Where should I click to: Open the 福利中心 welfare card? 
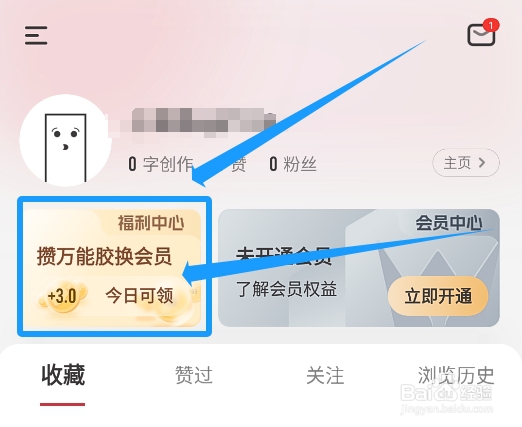[114, 267]
